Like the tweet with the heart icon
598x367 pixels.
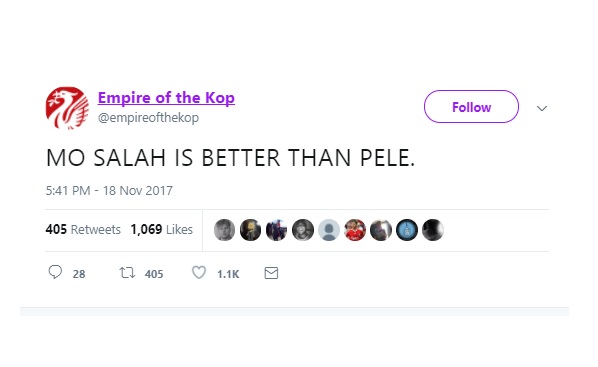coord(199,273)
